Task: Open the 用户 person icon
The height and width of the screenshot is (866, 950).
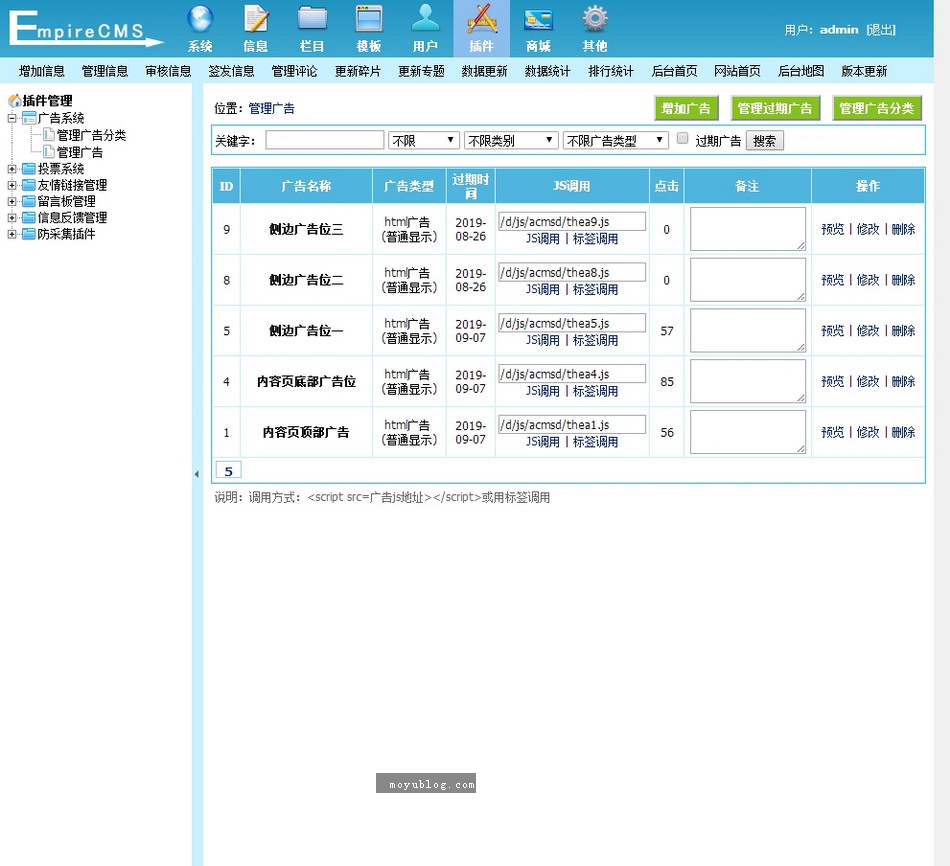Action: pos(425,19)
